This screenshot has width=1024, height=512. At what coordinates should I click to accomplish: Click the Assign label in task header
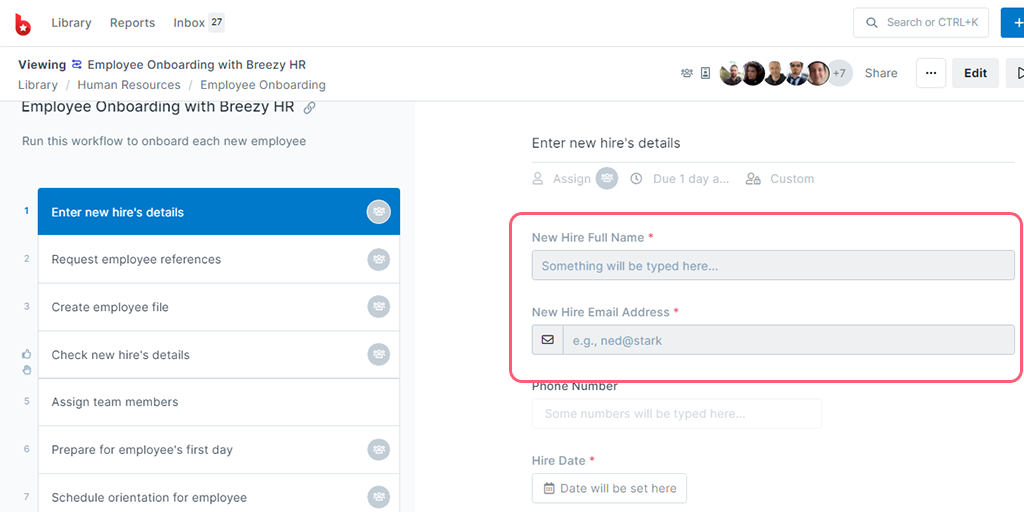pos(571,178)
